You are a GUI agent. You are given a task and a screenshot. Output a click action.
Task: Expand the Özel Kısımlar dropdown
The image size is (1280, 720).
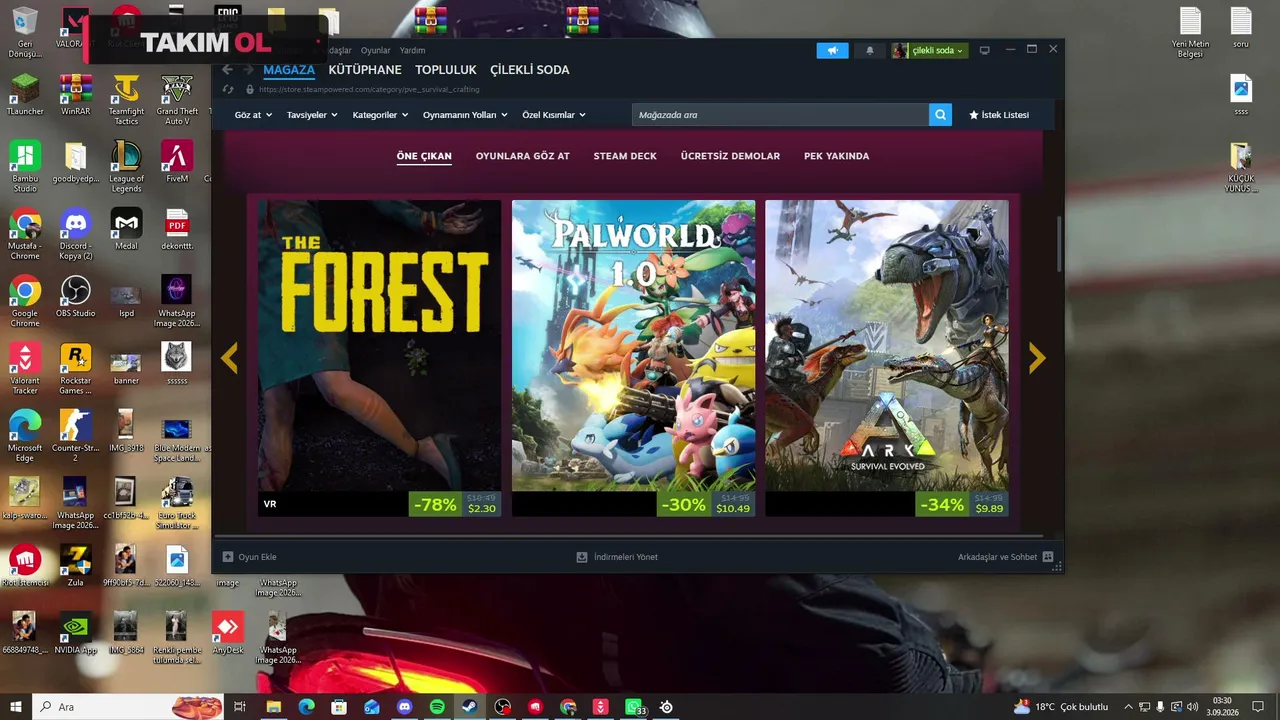554,115
